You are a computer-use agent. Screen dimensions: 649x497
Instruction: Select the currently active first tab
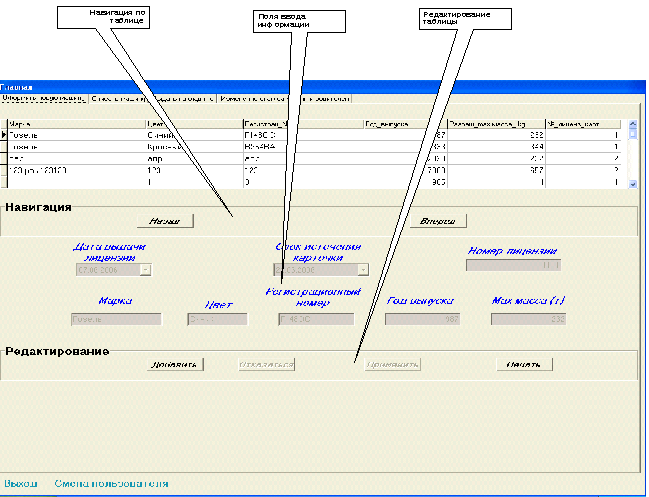[x=43, y=98]
